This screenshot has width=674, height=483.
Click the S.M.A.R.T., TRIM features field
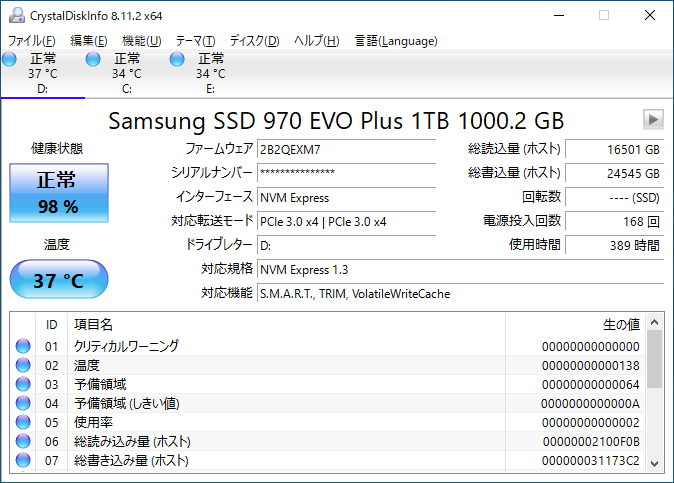coord(461,294)
